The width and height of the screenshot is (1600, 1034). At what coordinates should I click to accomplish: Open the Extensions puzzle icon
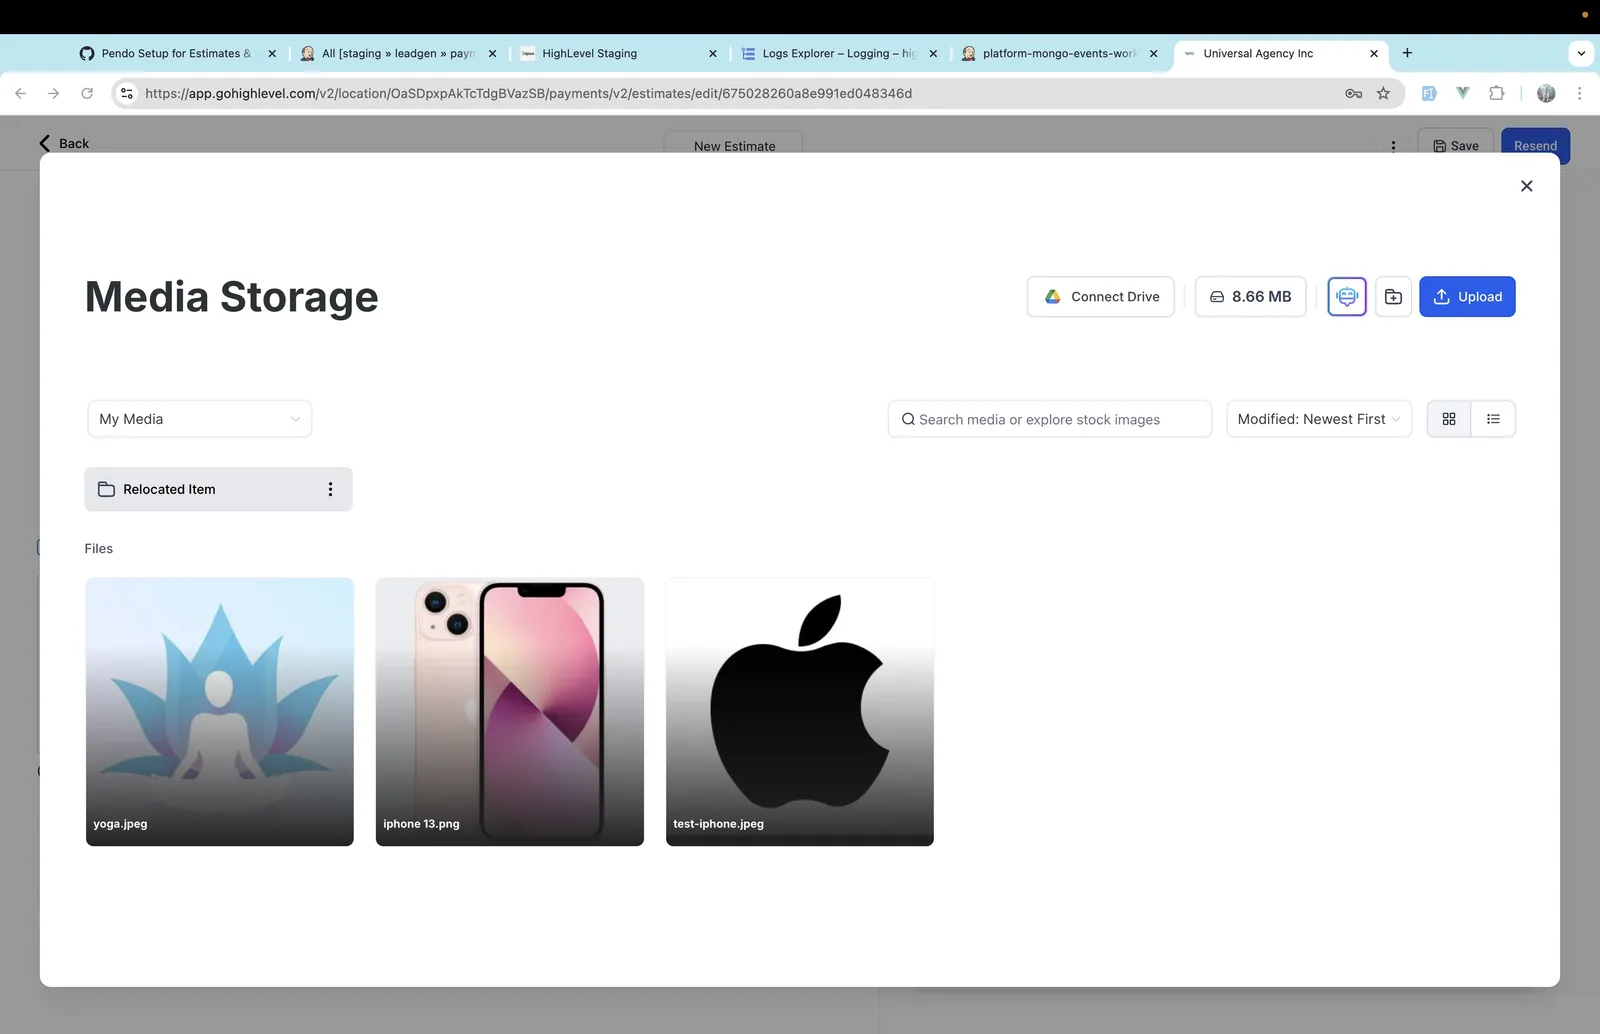point(1496,93)
